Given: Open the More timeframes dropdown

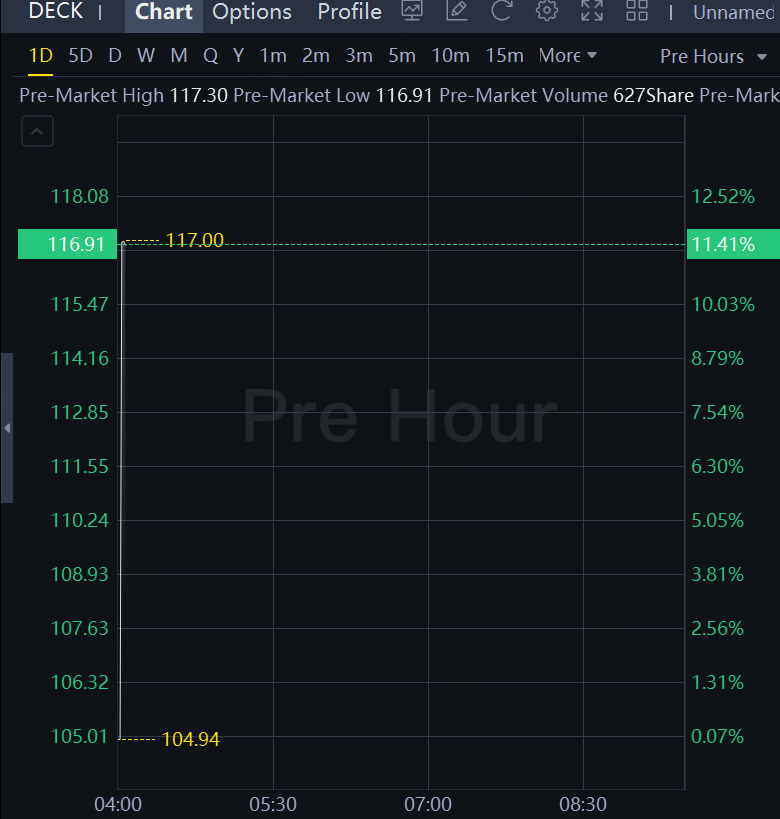Looking at the screenshot, I should click(x=567, y=56).
